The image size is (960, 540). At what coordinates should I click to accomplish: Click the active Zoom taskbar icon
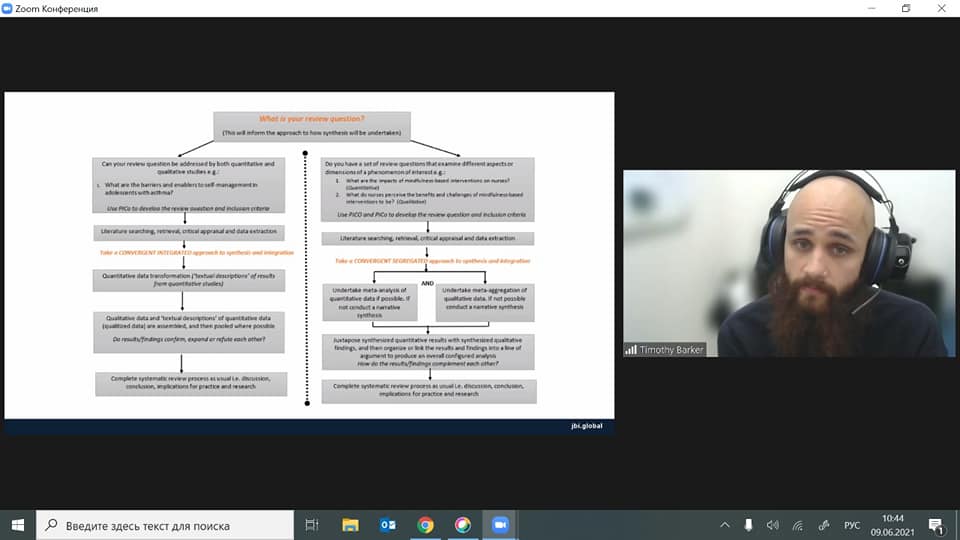tap(500, 525)
